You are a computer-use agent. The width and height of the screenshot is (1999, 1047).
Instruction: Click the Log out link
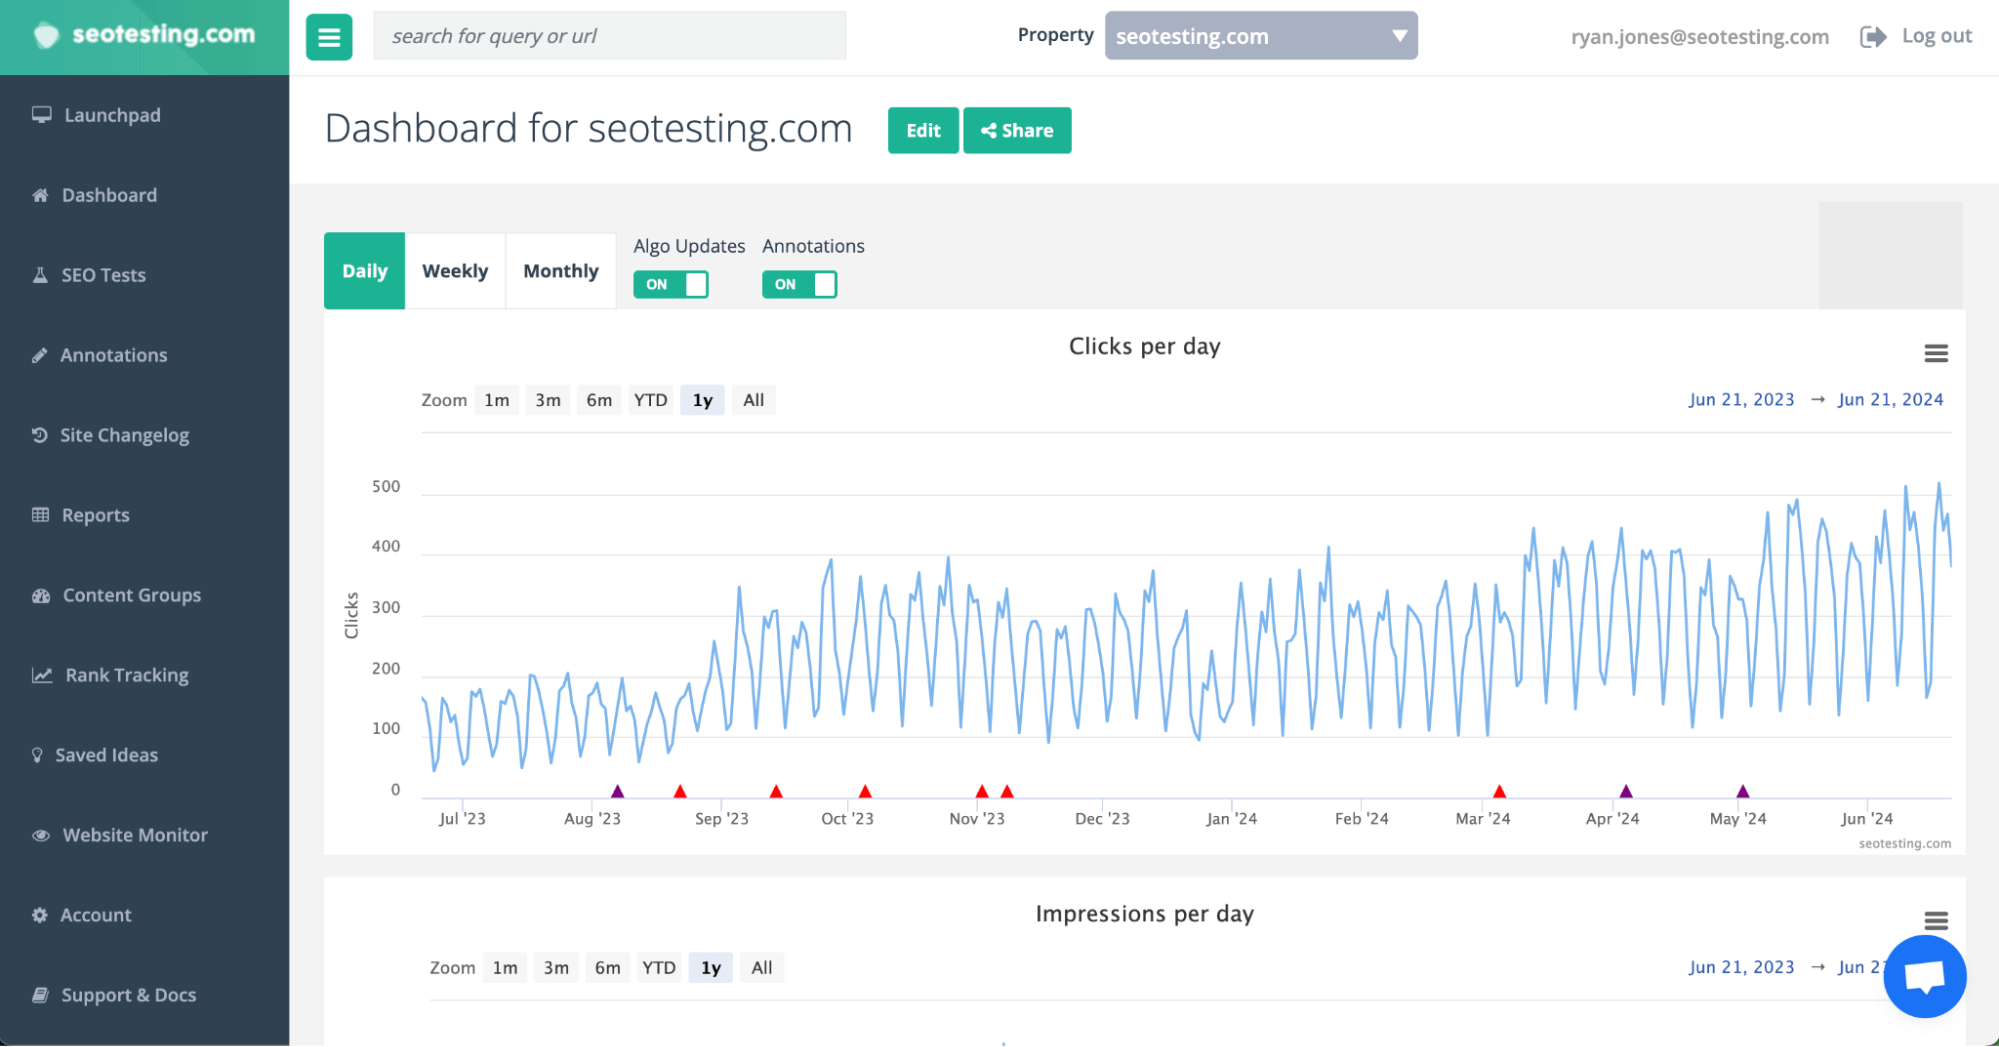(x=1936, y=36)
